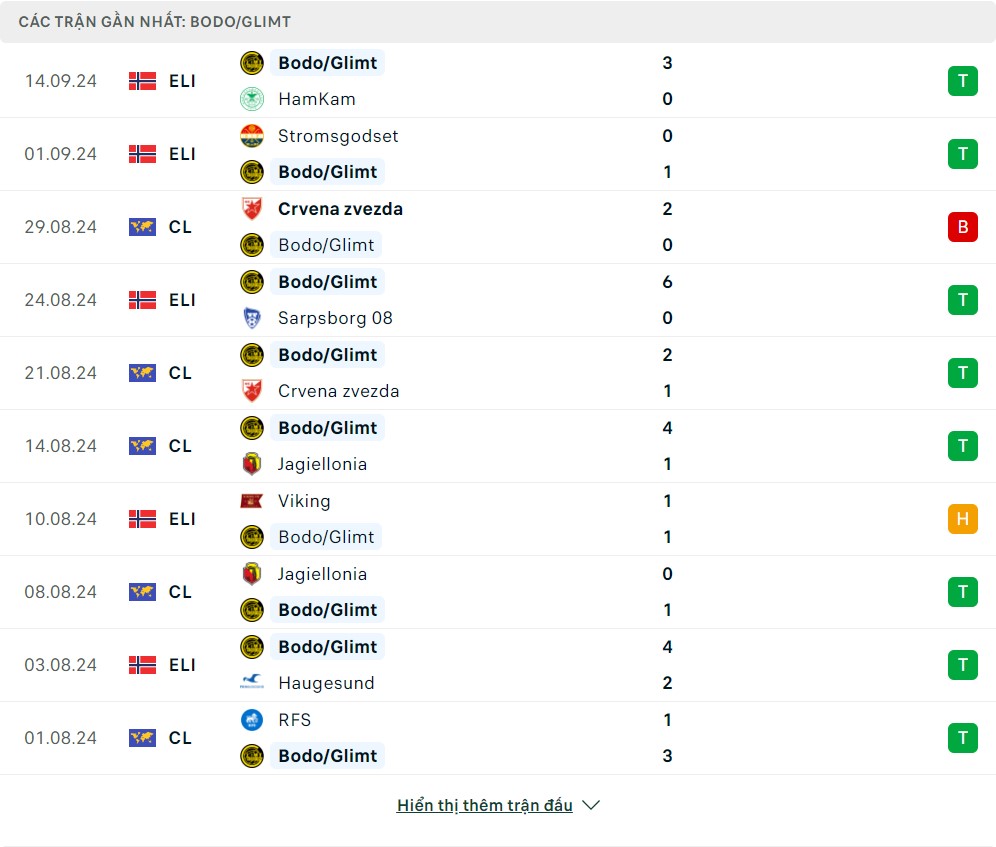
Task: Click Crvena zvezda crest in 29.08.24 match
Action: [252, 209]
